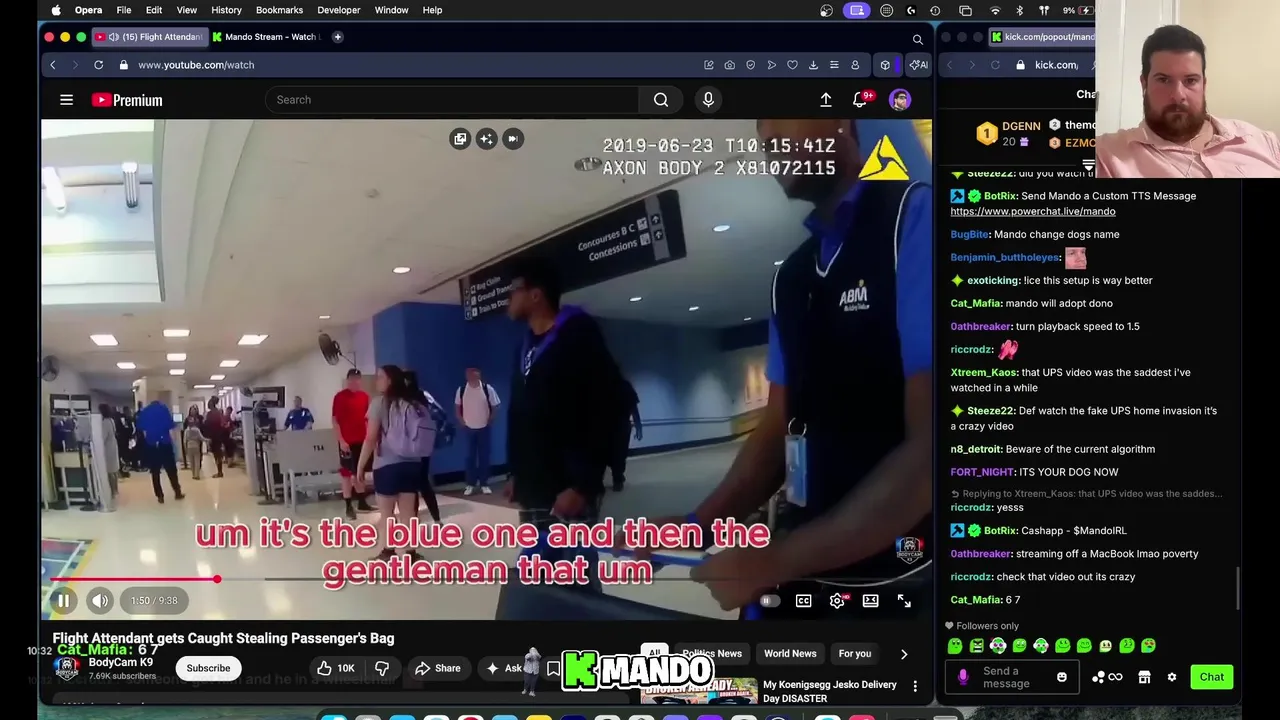
Task: Open the YouTube account avatar menu
Action: coord(900,100)
